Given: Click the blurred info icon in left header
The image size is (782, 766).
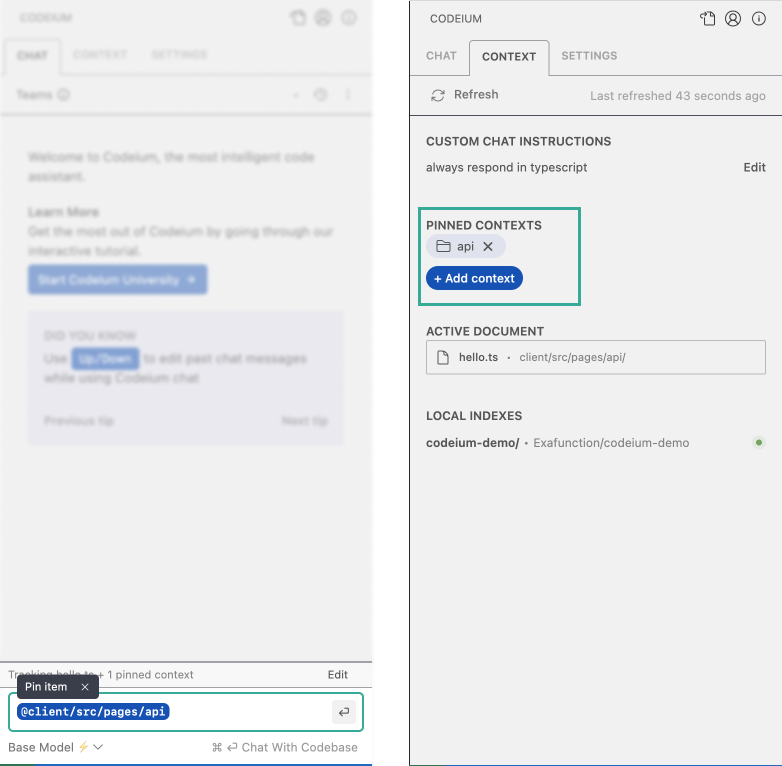Looking at the screenshot, I should pos(349,18).
